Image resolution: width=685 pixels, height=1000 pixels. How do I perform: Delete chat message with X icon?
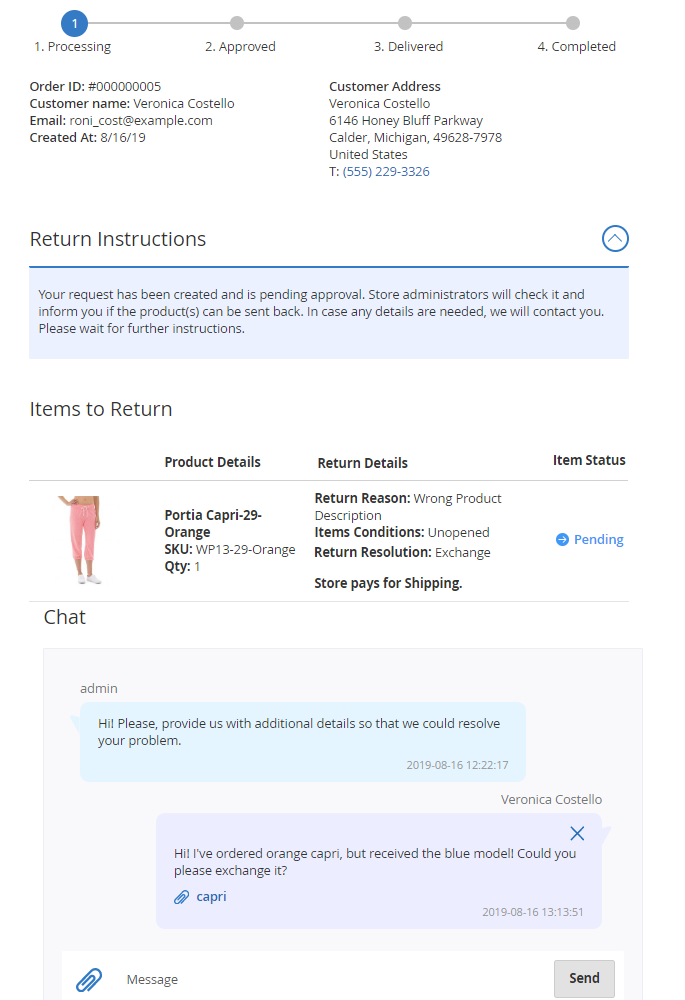(x=577, y=833)
